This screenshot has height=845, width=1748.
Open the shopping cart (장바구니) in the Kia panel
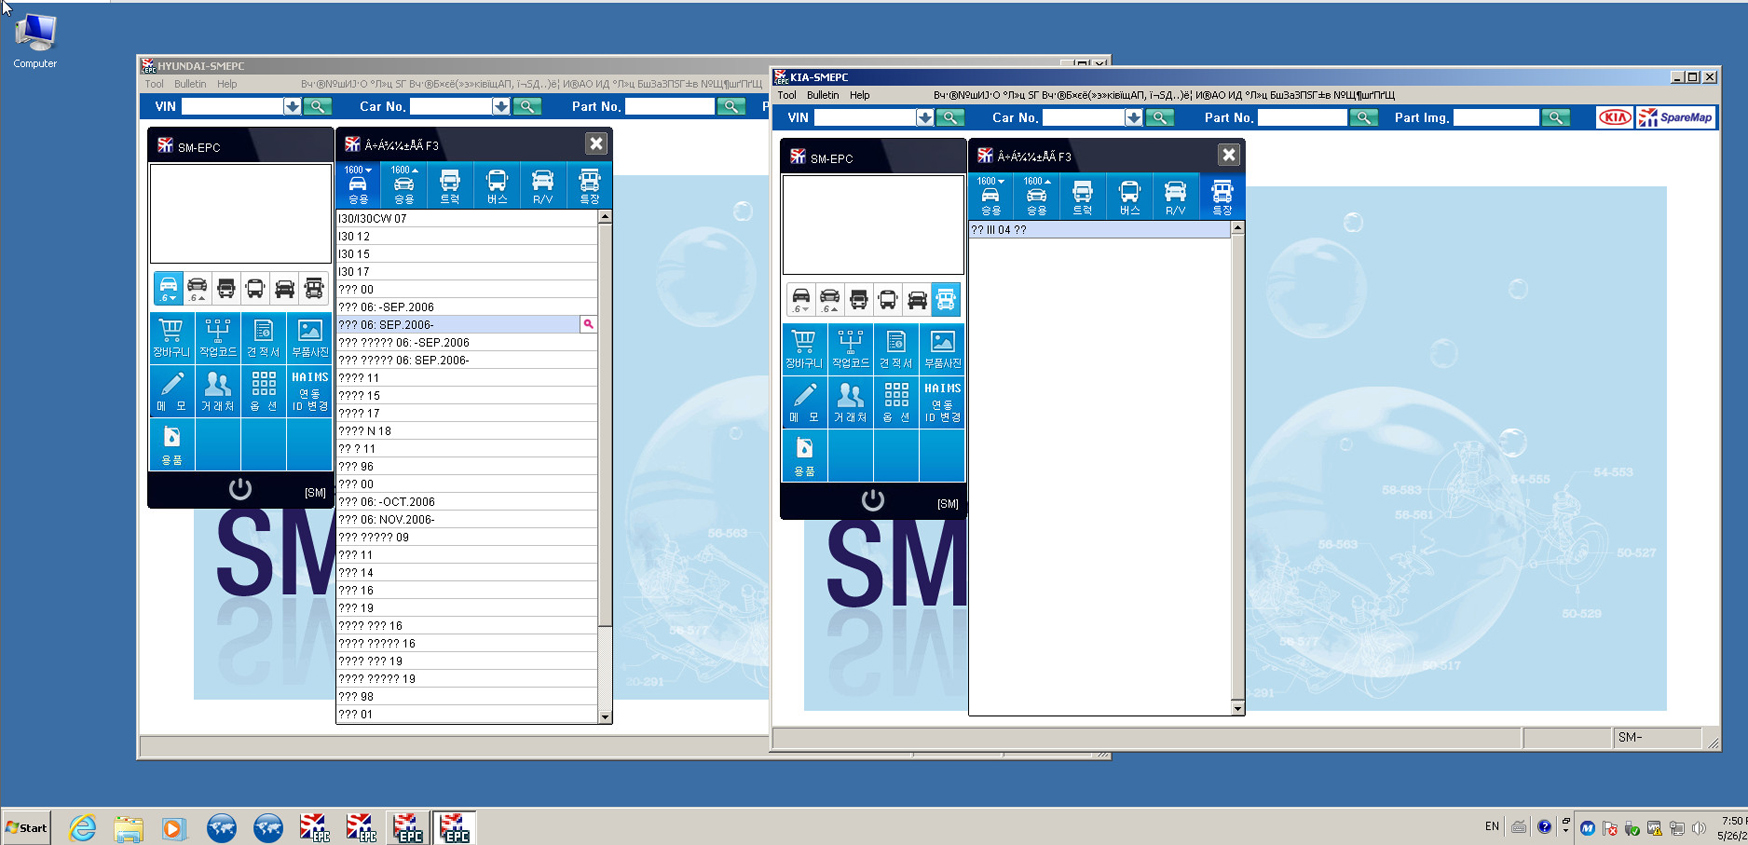[803, 348]
